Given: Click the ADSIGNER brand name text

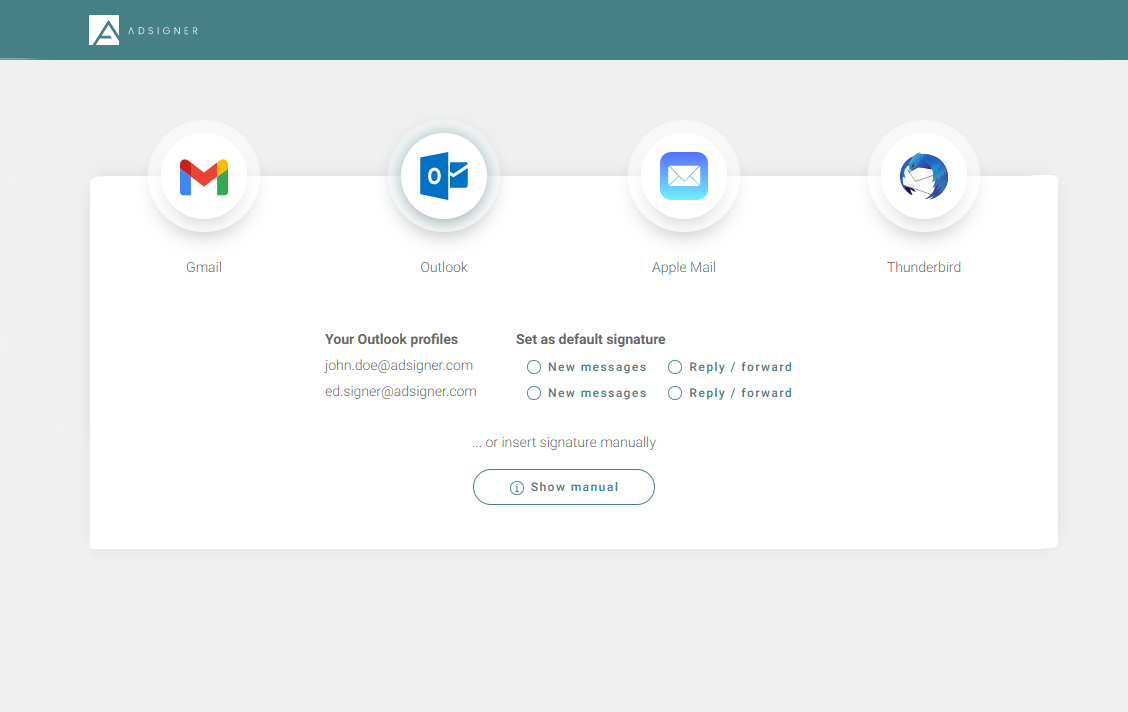Looking at the screenshot, I should click(163, 31).
